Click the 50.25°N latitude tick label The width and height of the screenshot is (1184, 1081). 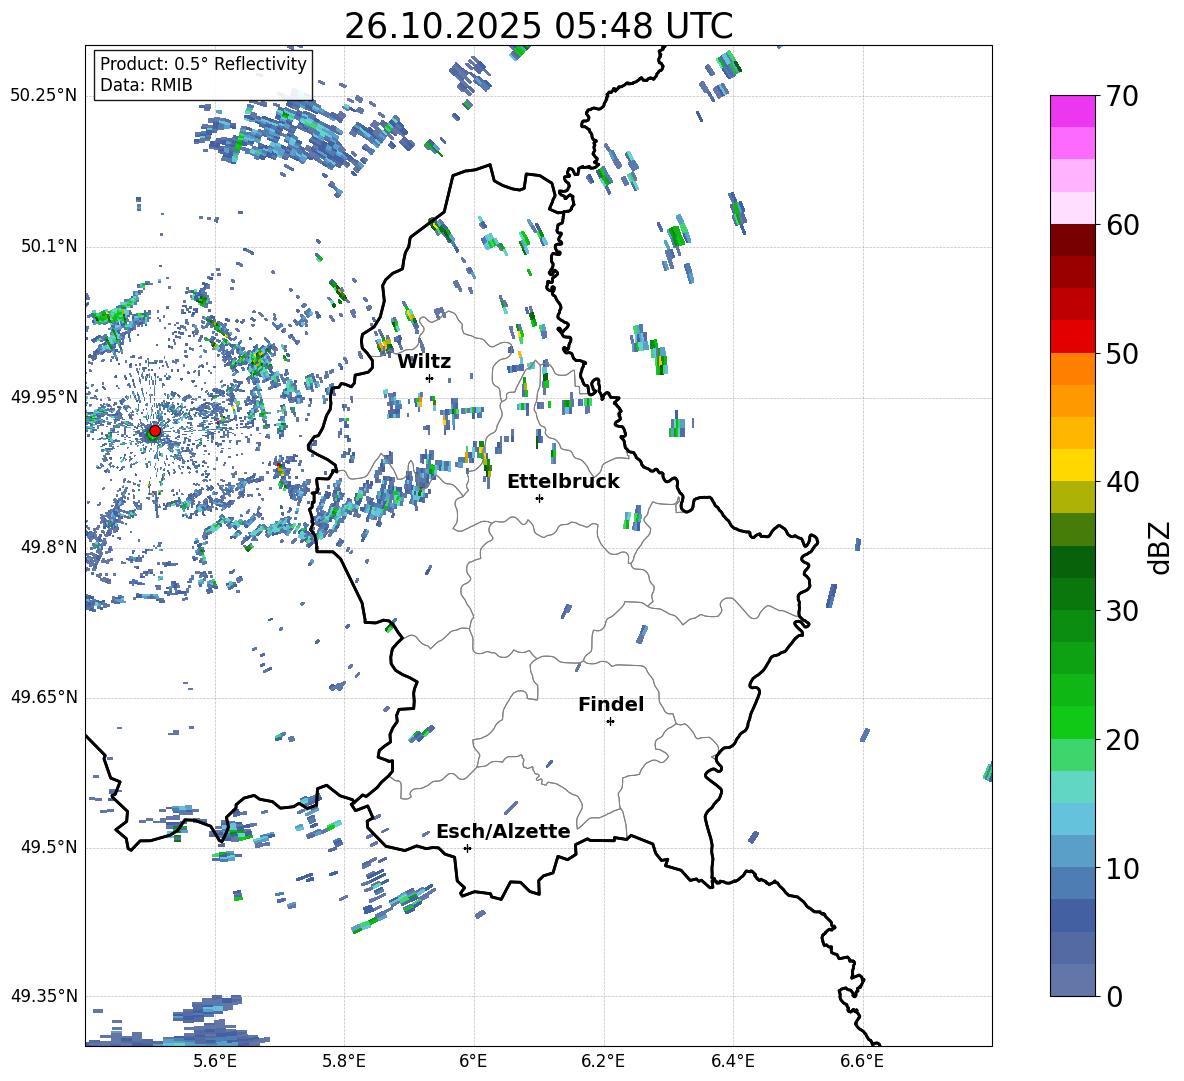[x=44, y=96]
